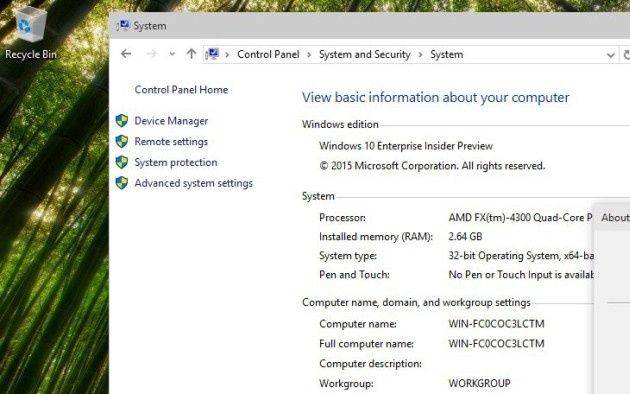The height and width of the screenshot is (394, 630).
Task: Open Control Panel Home link
Action: pyautogui.click(x=181, y=90)
